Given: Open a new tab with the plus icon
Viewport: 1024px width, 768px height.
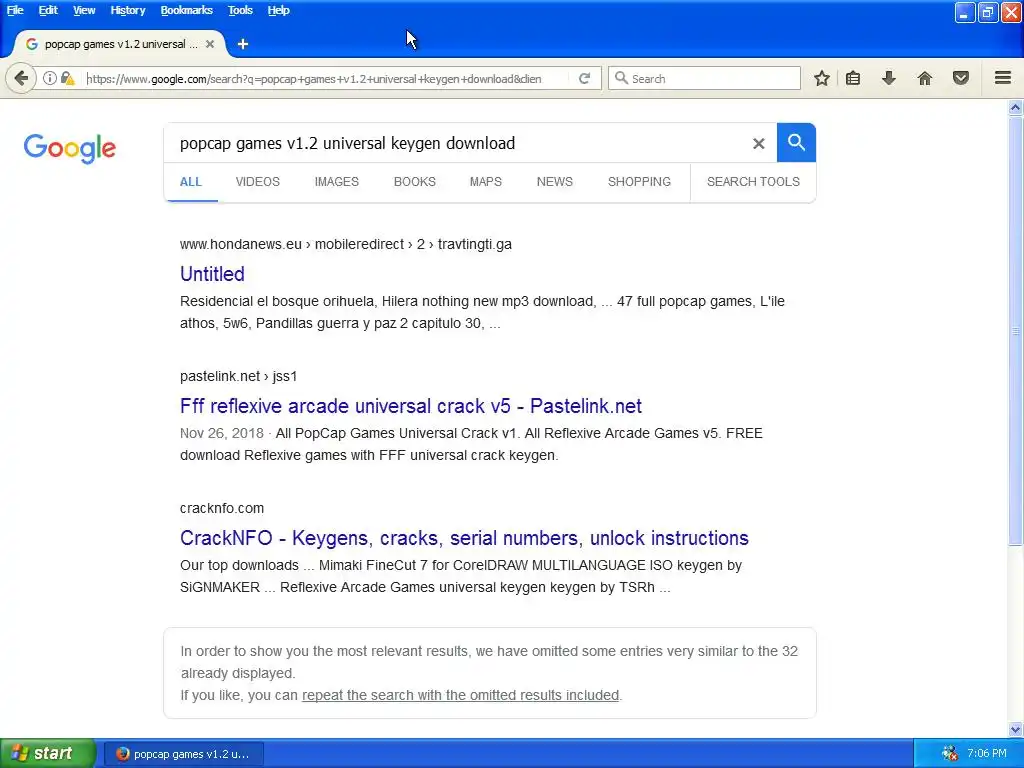Looking at the screenshot, I should (243, 44).
